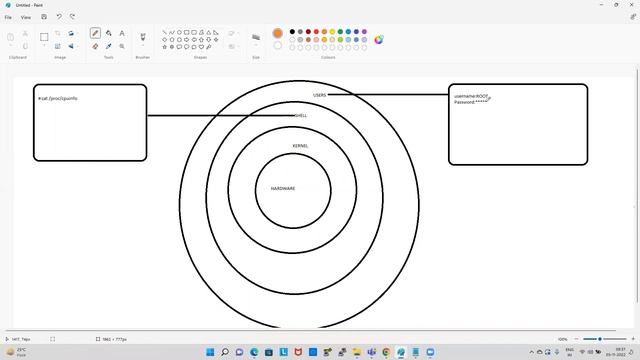Screen dimensions: 640x360
Task: Choose the red colour swatch
Action: click(316, 31)
